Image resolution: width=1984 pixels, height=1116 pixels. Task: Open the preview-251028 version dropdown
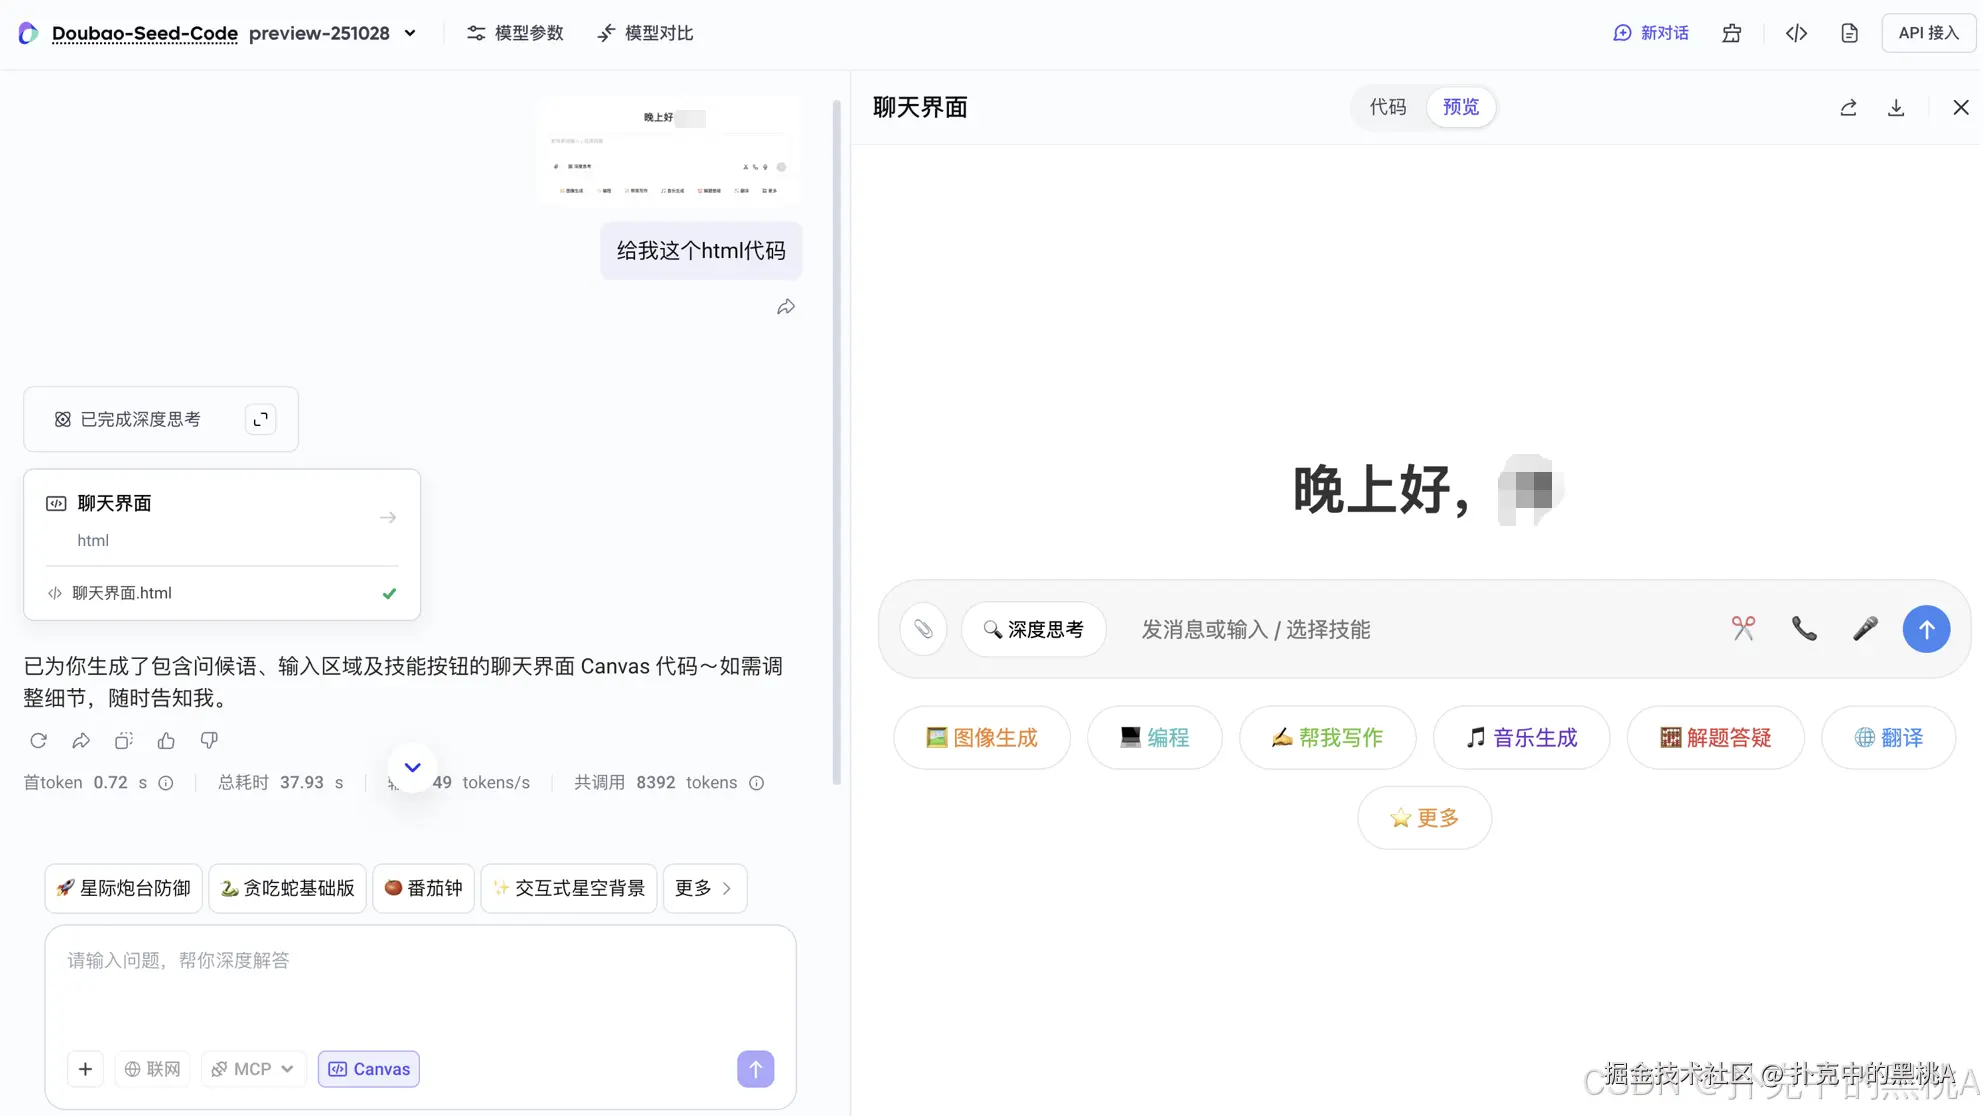coord(410,33)
